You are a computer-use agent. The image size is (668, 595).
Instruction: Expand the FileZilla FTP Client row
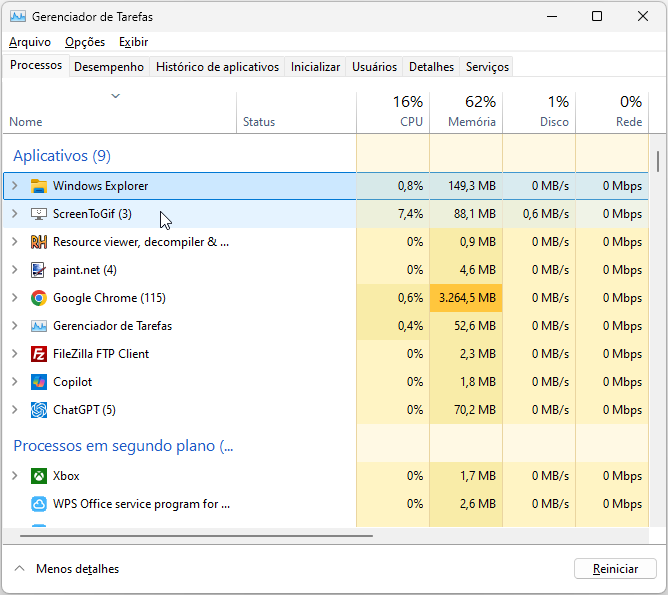coord(14,354)
